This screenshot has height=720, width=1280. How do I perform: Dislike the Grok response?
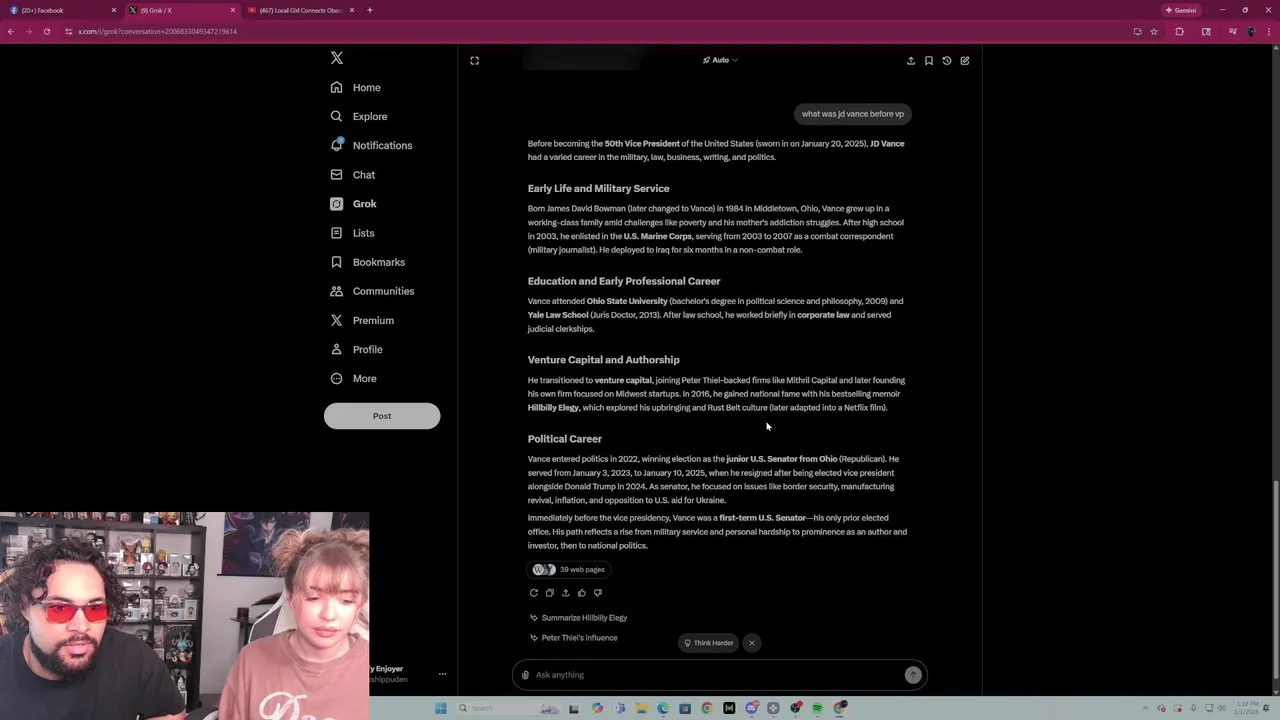pos(598,593)
